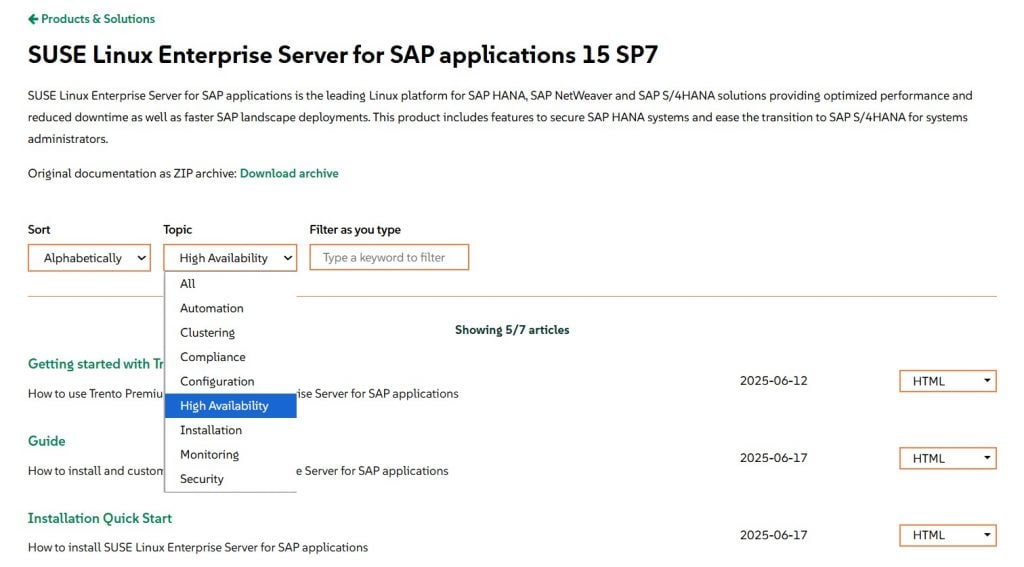
Task: Choose Compliance topic option
Action: click(x=231, y=357)
